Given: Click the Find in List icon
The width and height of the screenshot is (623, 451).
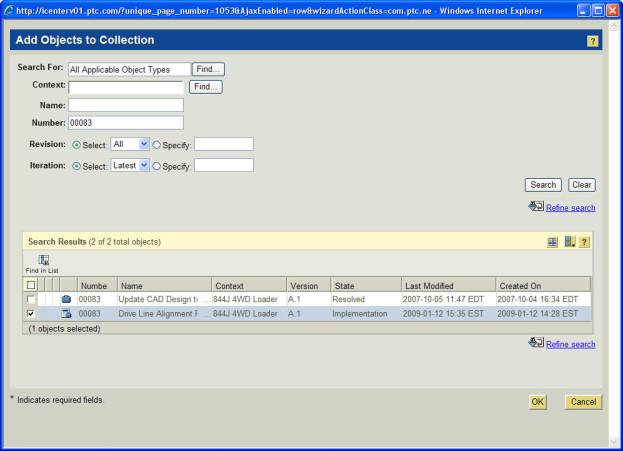Looking at the screenshot, I should click(44, 260).
